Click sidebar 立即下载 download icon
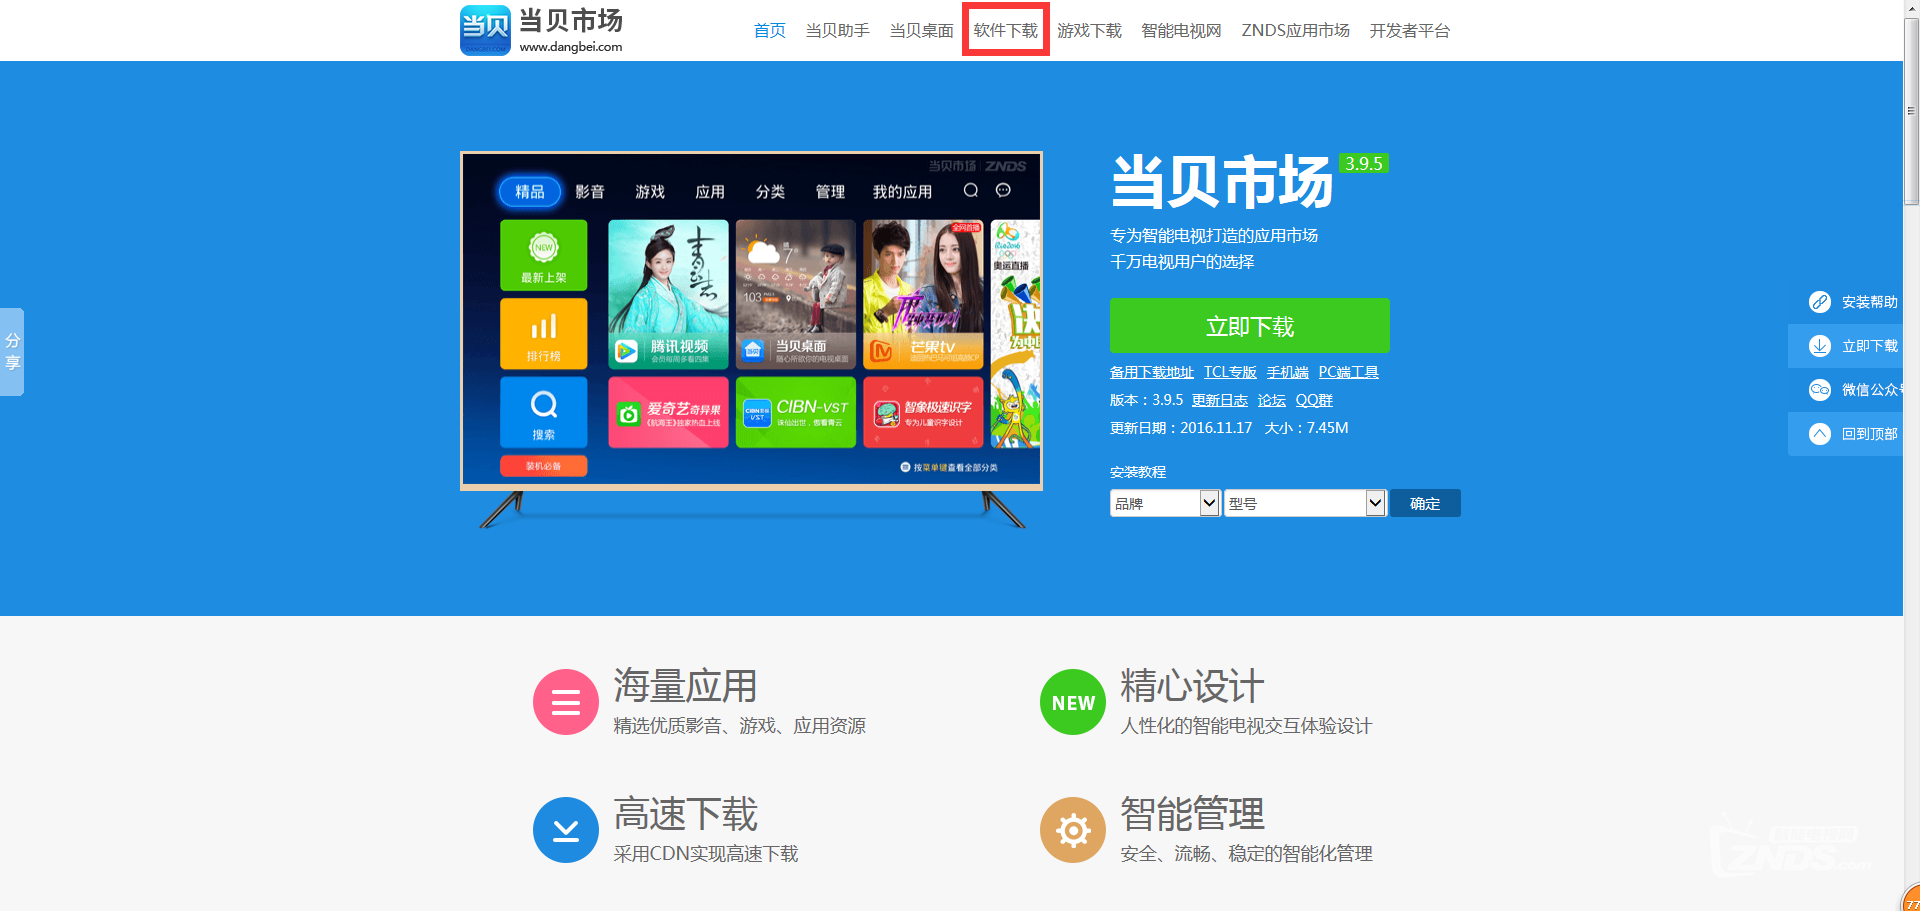The image size is (1920, 911). [x=1820, y=346]
